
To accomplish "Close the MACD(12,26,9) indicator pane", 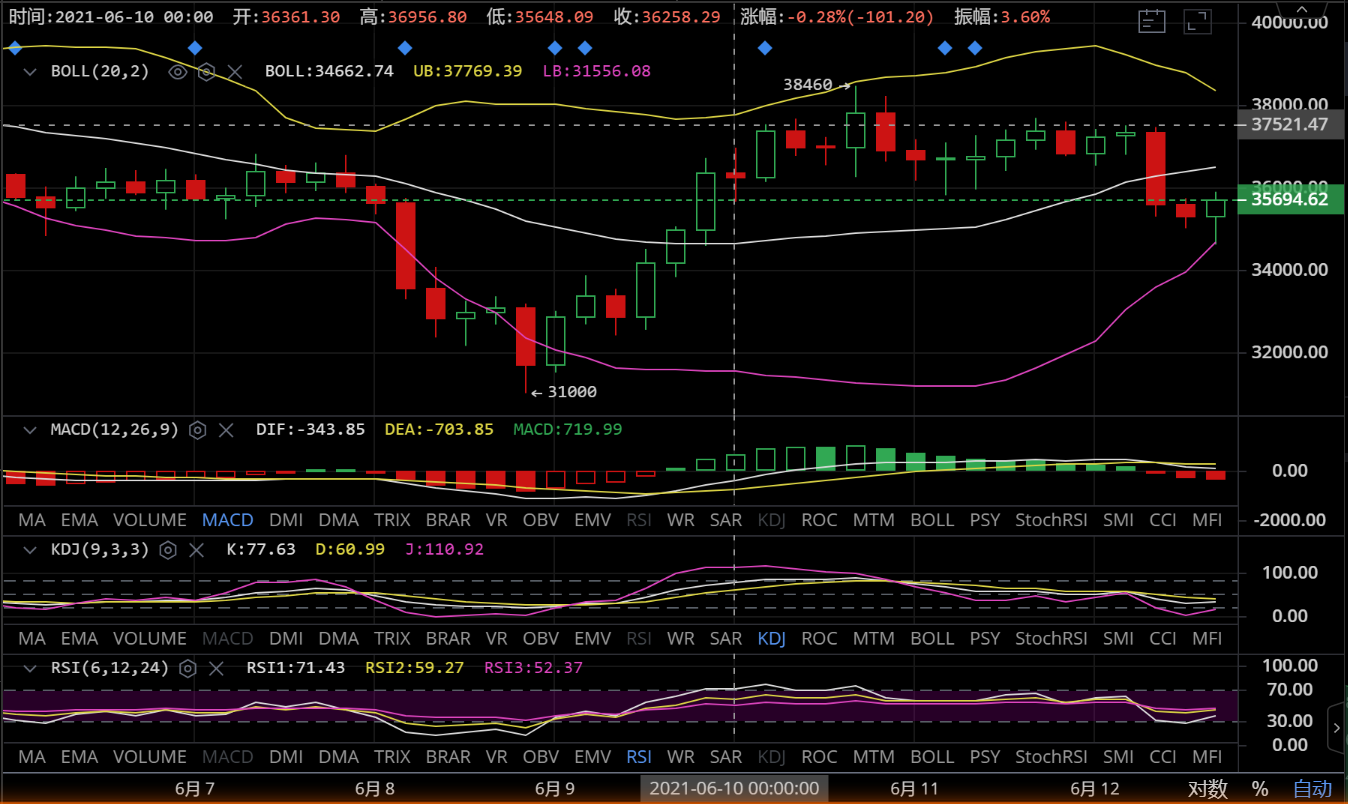I will [x=226, y=430].
